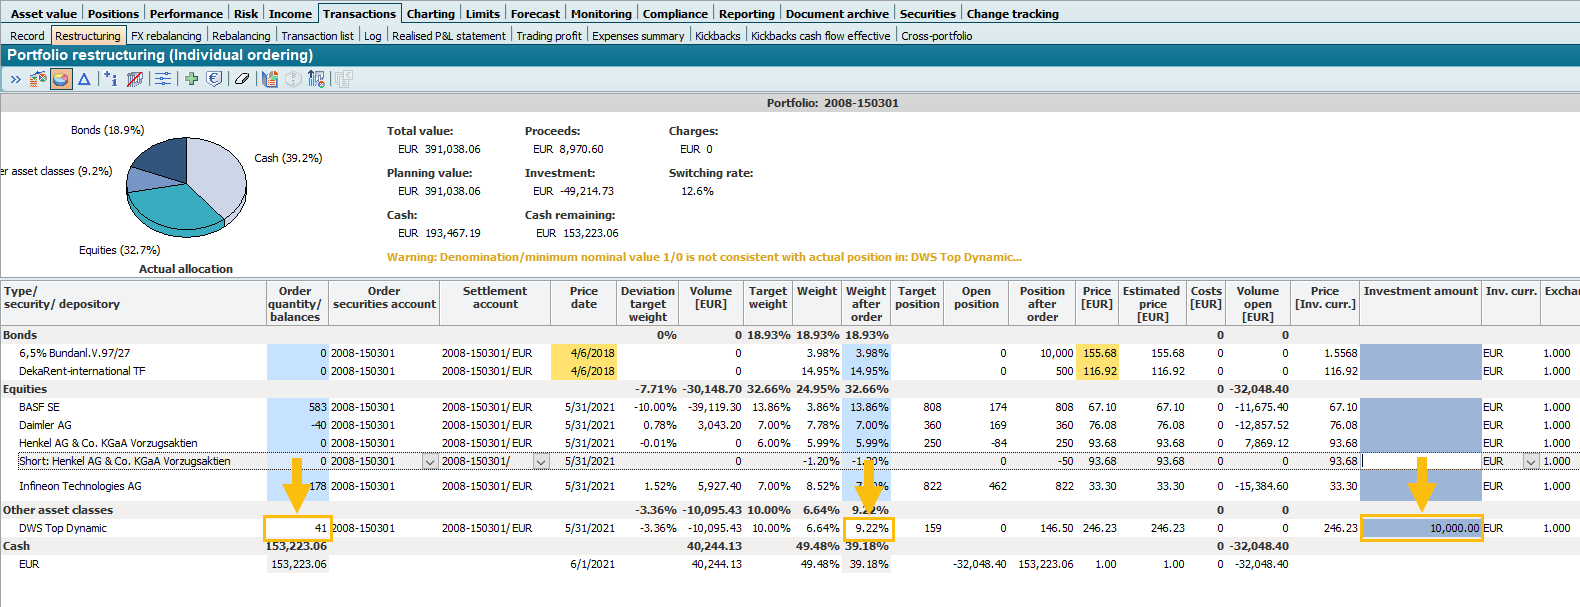Open the Rebalancing sub-tab

[x=241, y=36]
